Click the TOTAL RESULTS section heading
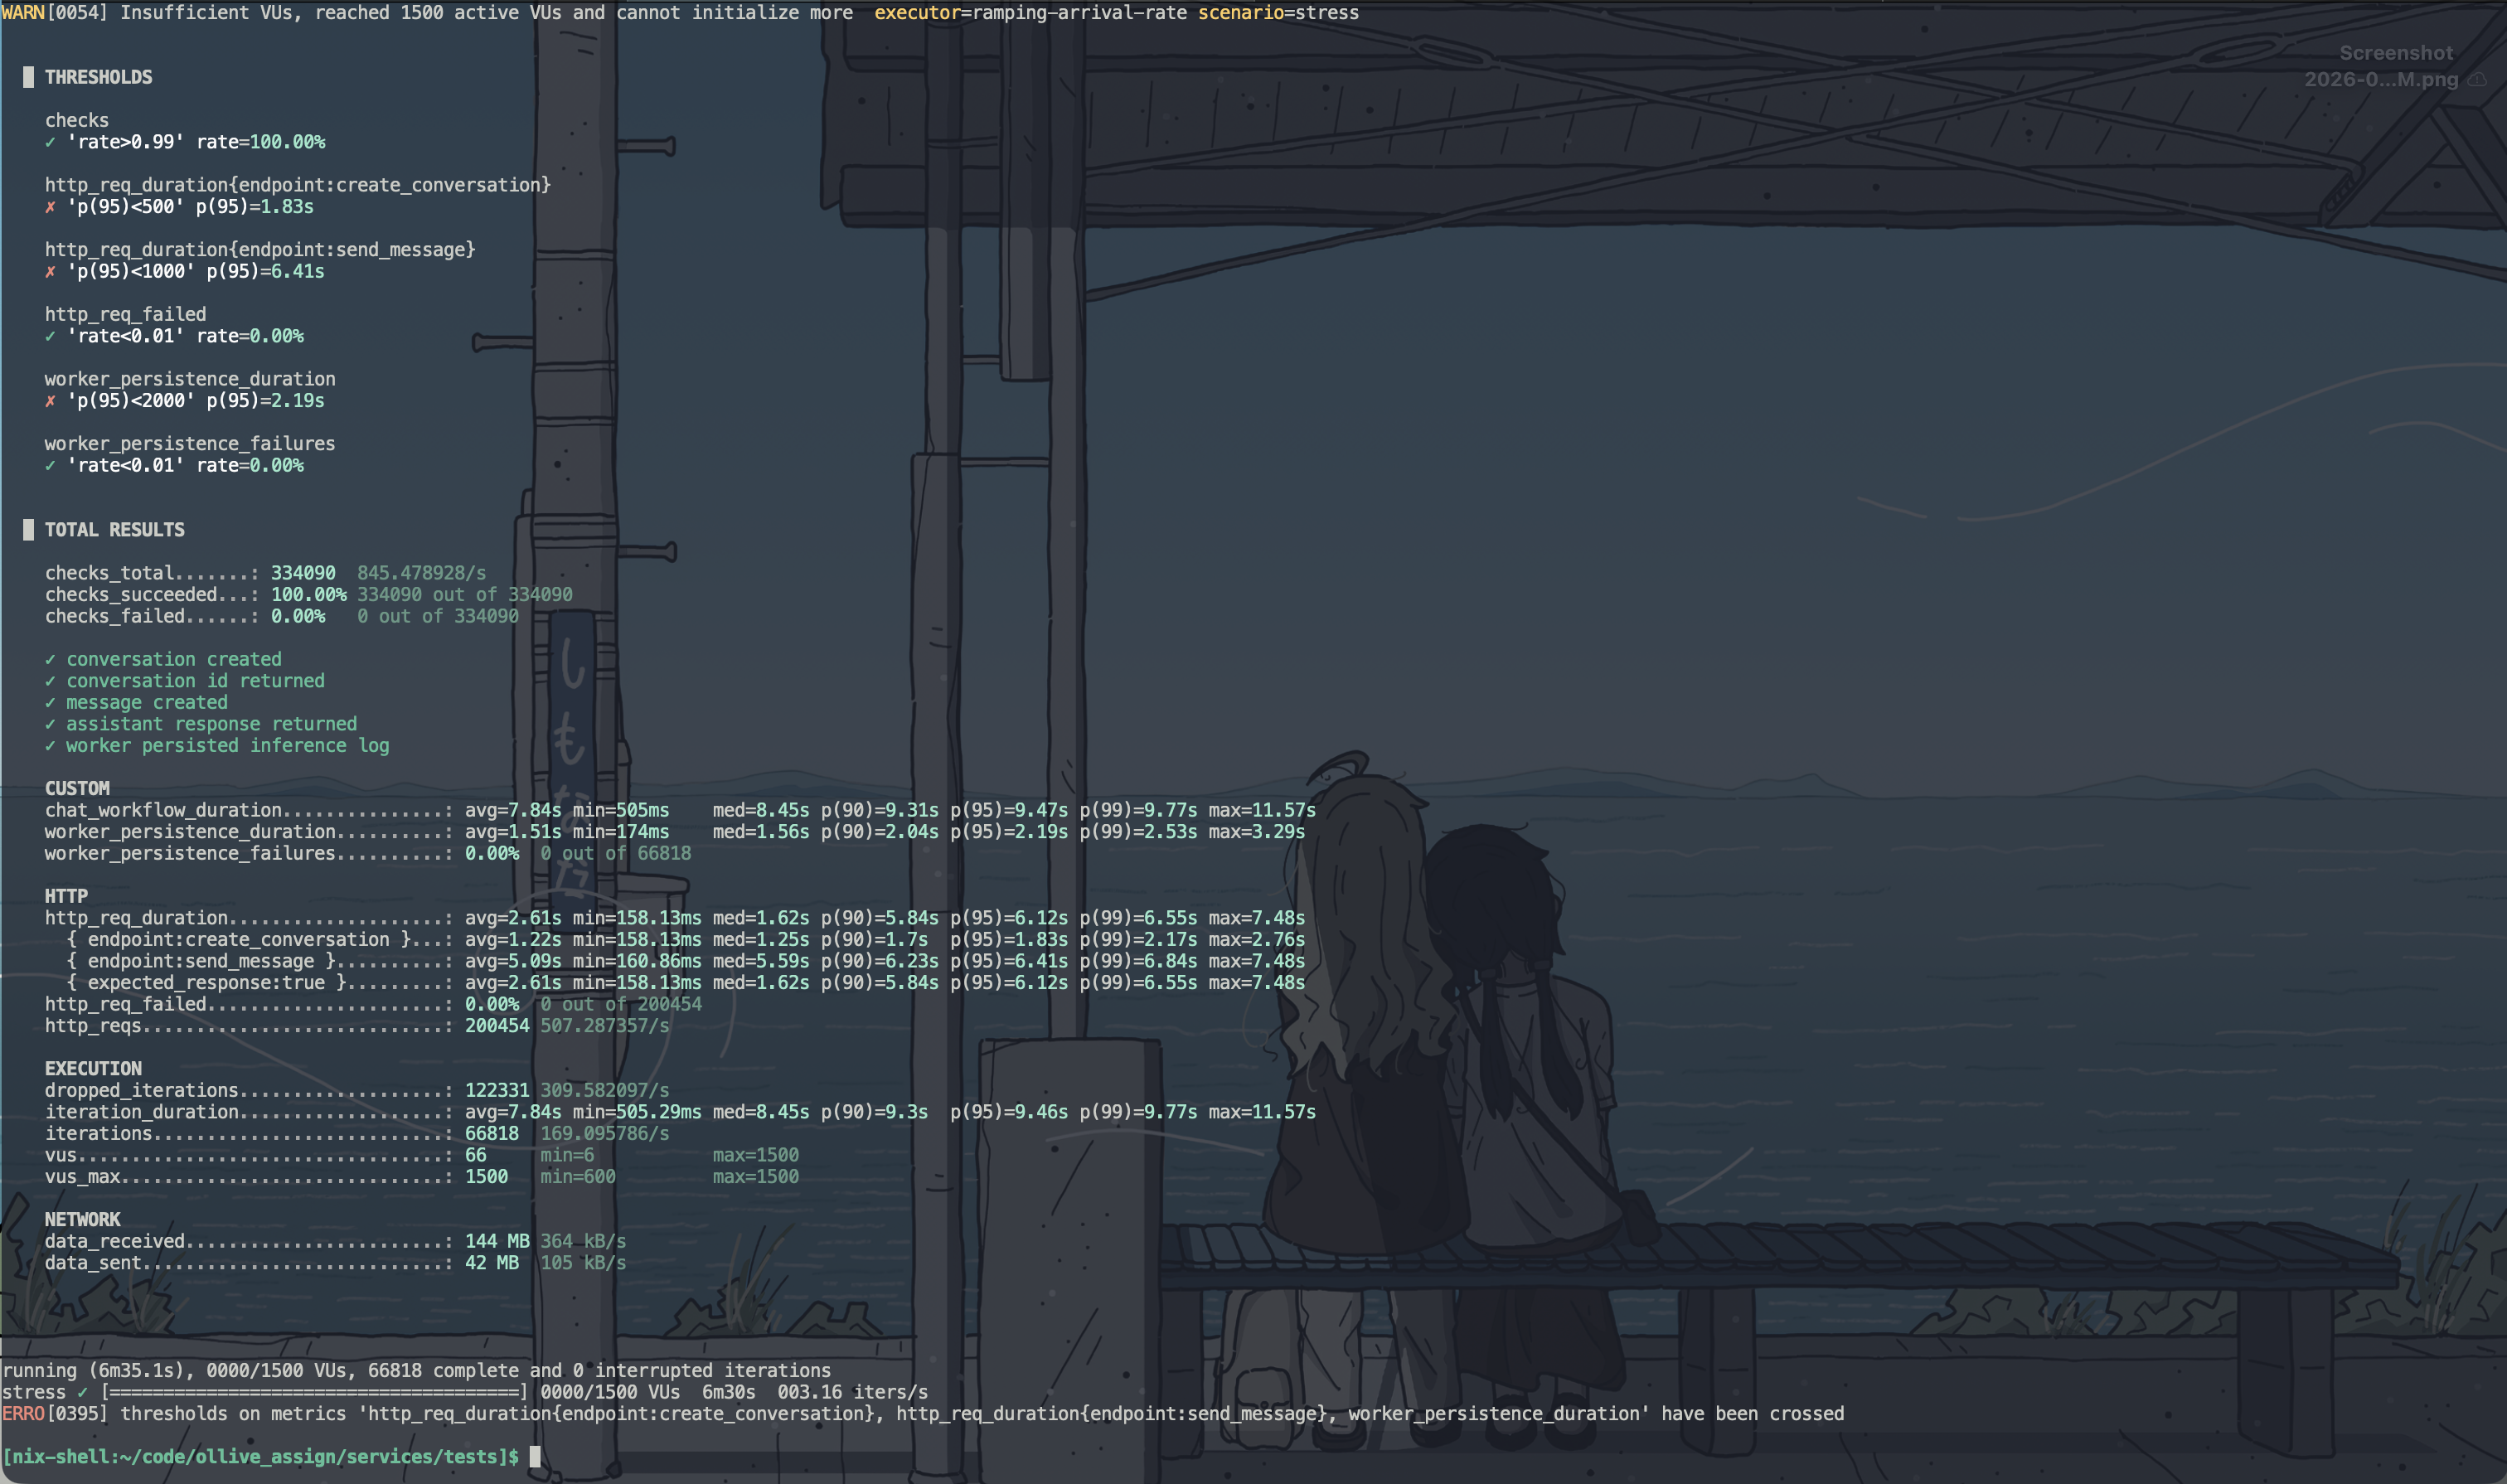This screenshot has height=1484, width=2507. (114, 530)
